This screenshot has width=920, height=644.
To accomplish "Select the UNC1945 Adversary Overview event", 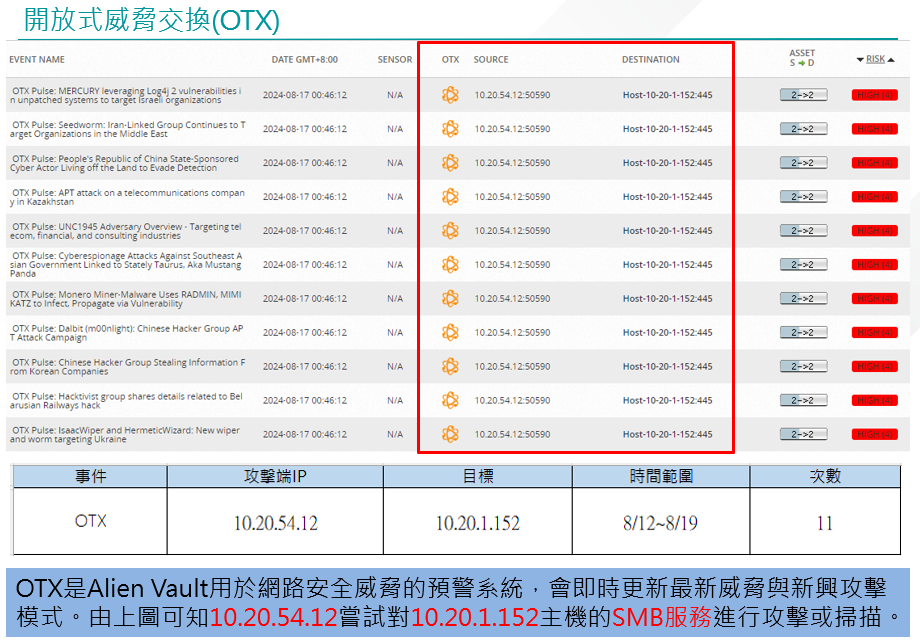I will pos(126,231).
